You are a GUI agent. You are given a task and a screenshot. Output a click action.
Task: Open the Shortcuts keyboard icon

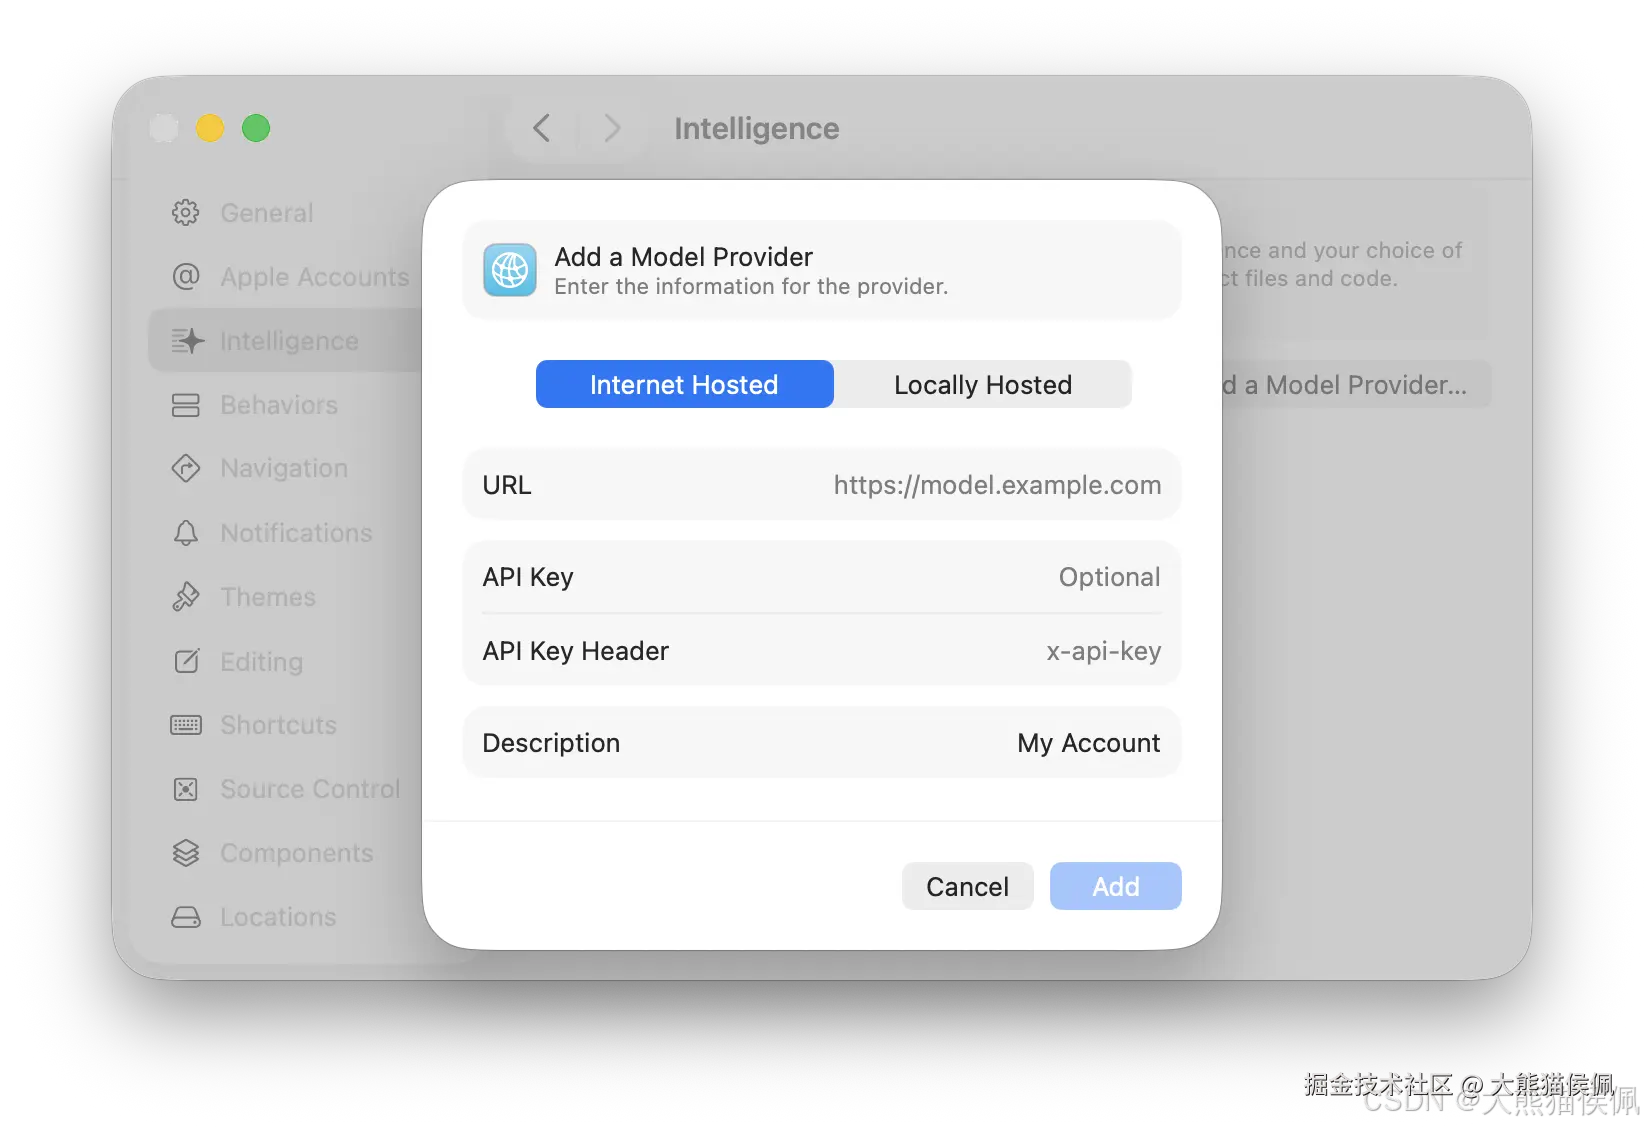(186, 725)
